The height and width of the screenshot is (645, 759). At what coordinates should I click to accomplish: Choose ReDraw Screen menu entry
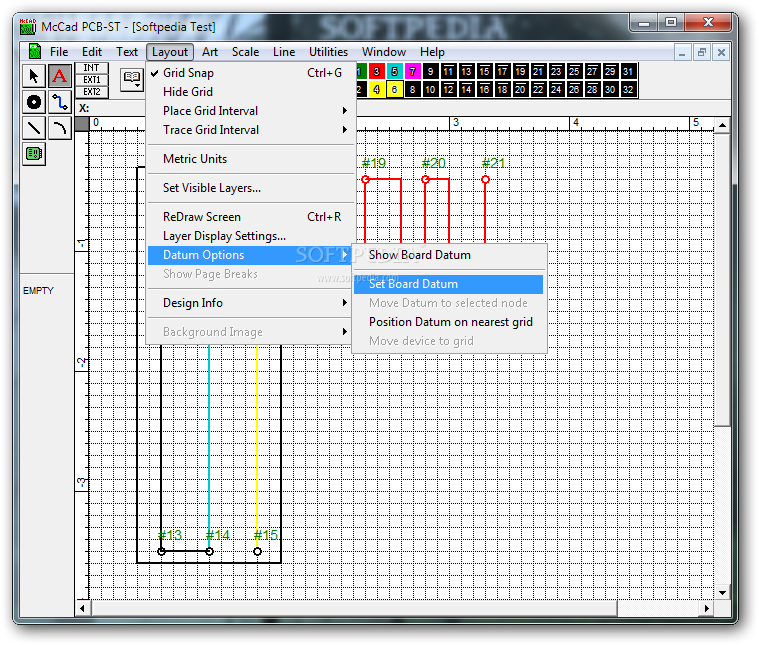click(x=250, y=216)
